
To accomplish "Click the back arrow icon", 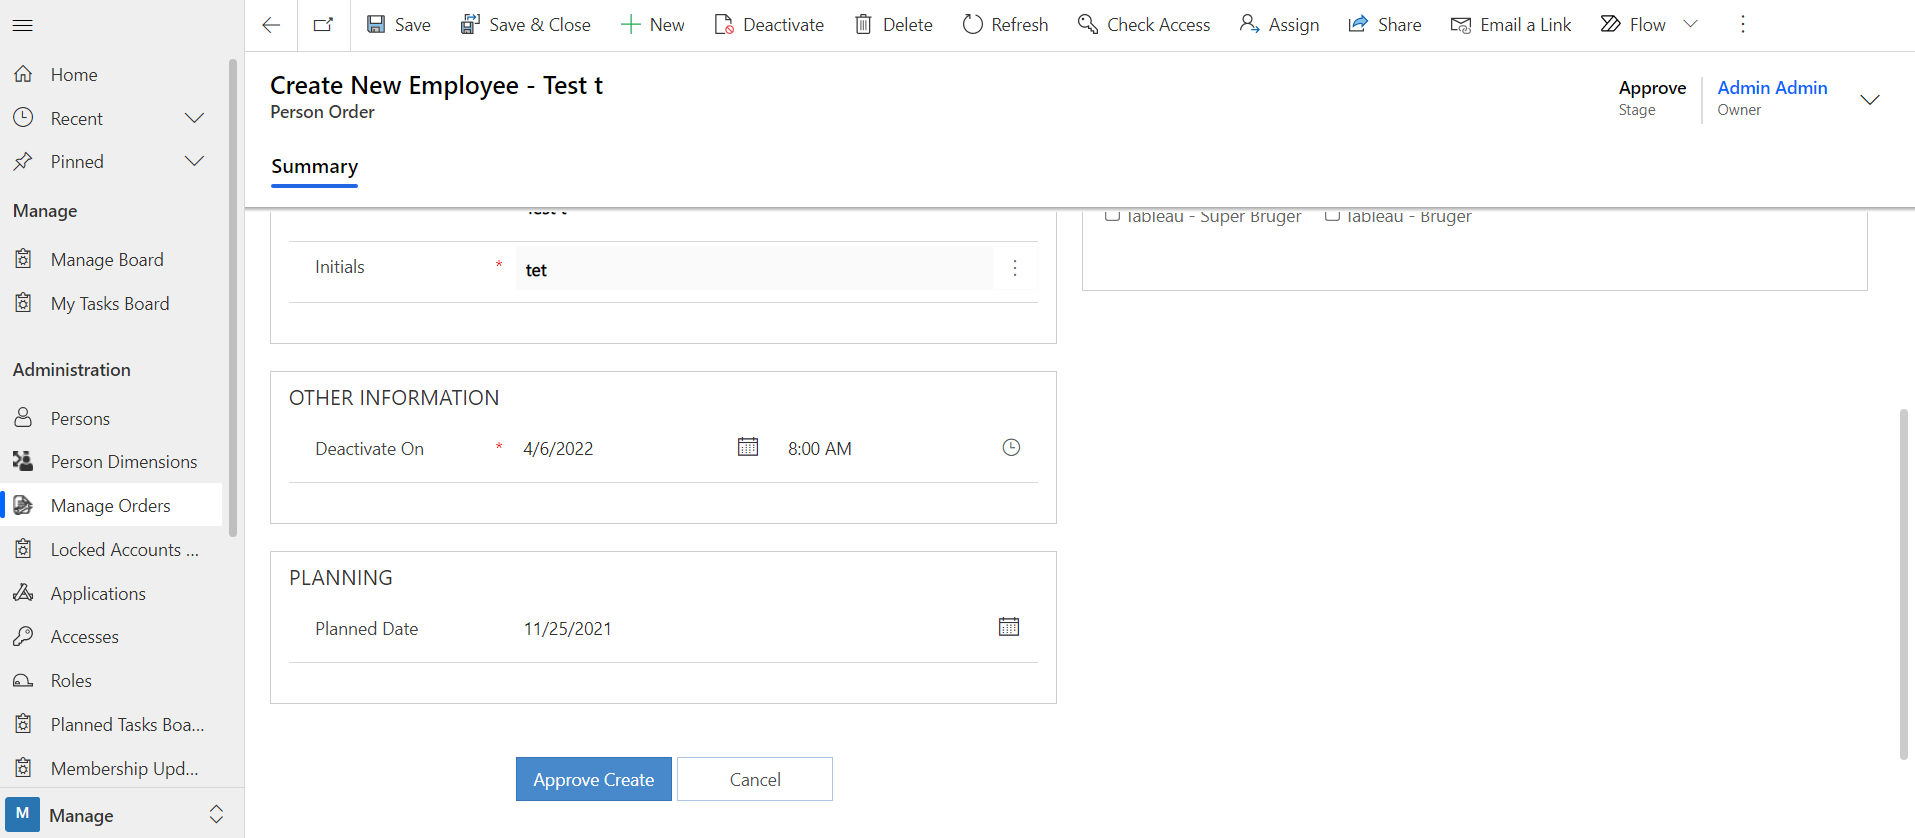I will pos(271,25).
